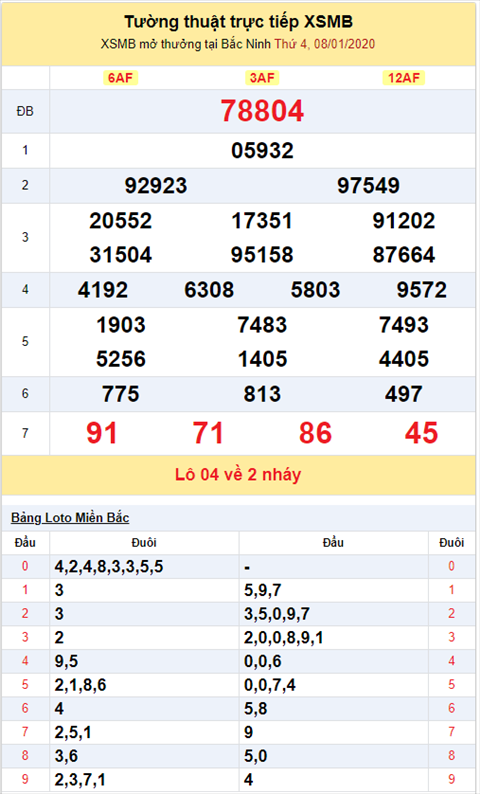The image size is (480, 794).
Task: Select seventh prize red number 71
Action: (208, 433)
